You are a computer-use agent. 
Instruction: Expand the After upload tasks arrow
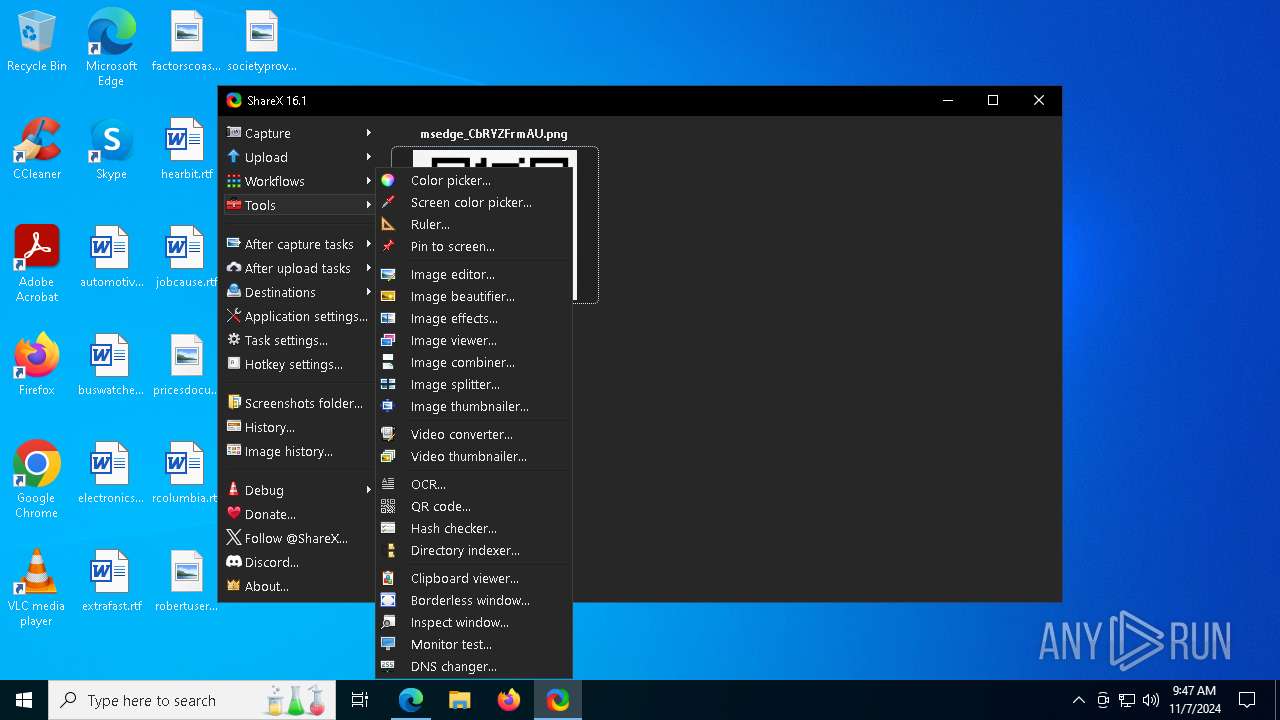point(368,268)
